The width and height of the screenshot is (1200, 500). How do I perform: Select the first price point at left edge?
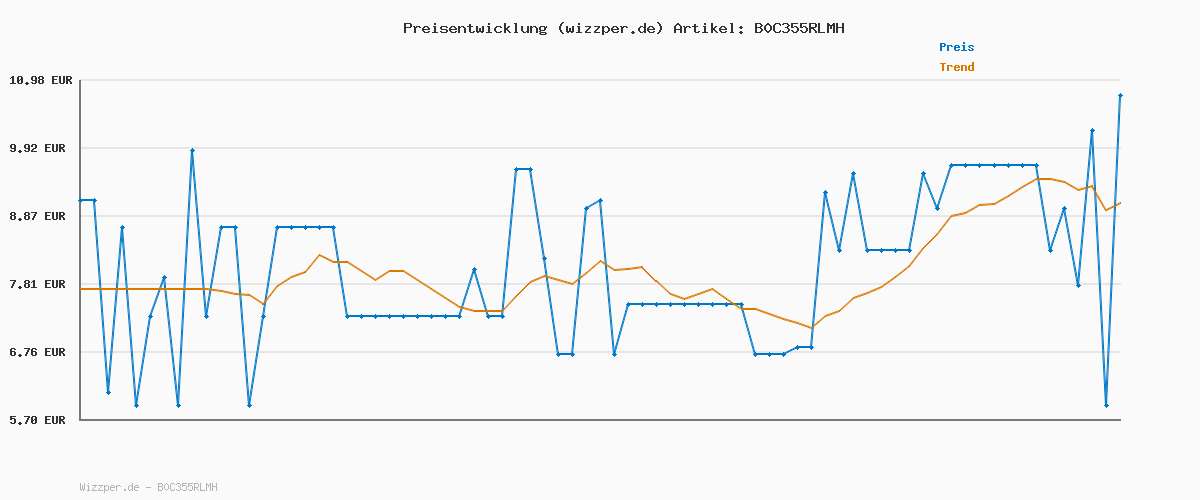click(x=81, y=200)
